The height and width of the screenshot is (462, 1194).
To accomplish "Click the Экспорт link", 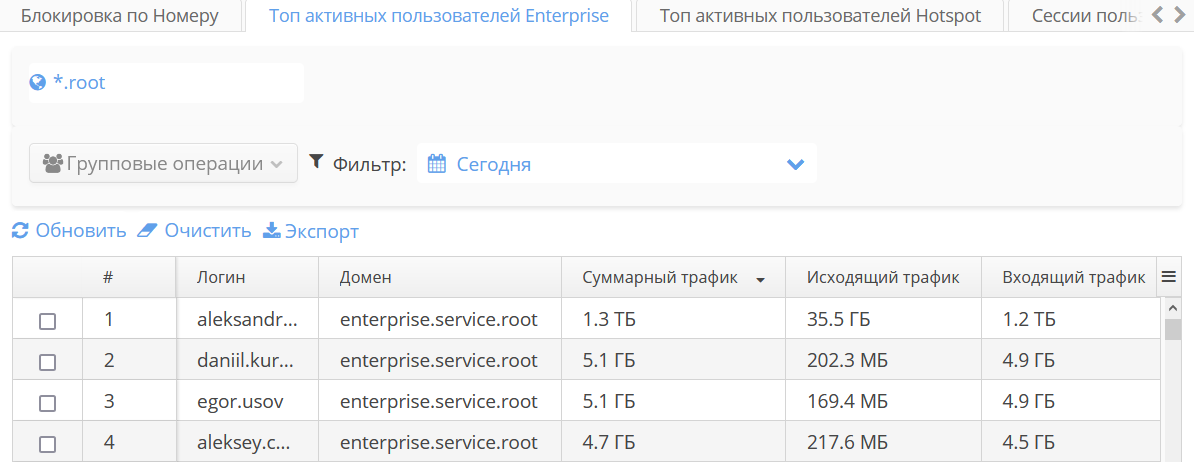I will pos(321,231).
